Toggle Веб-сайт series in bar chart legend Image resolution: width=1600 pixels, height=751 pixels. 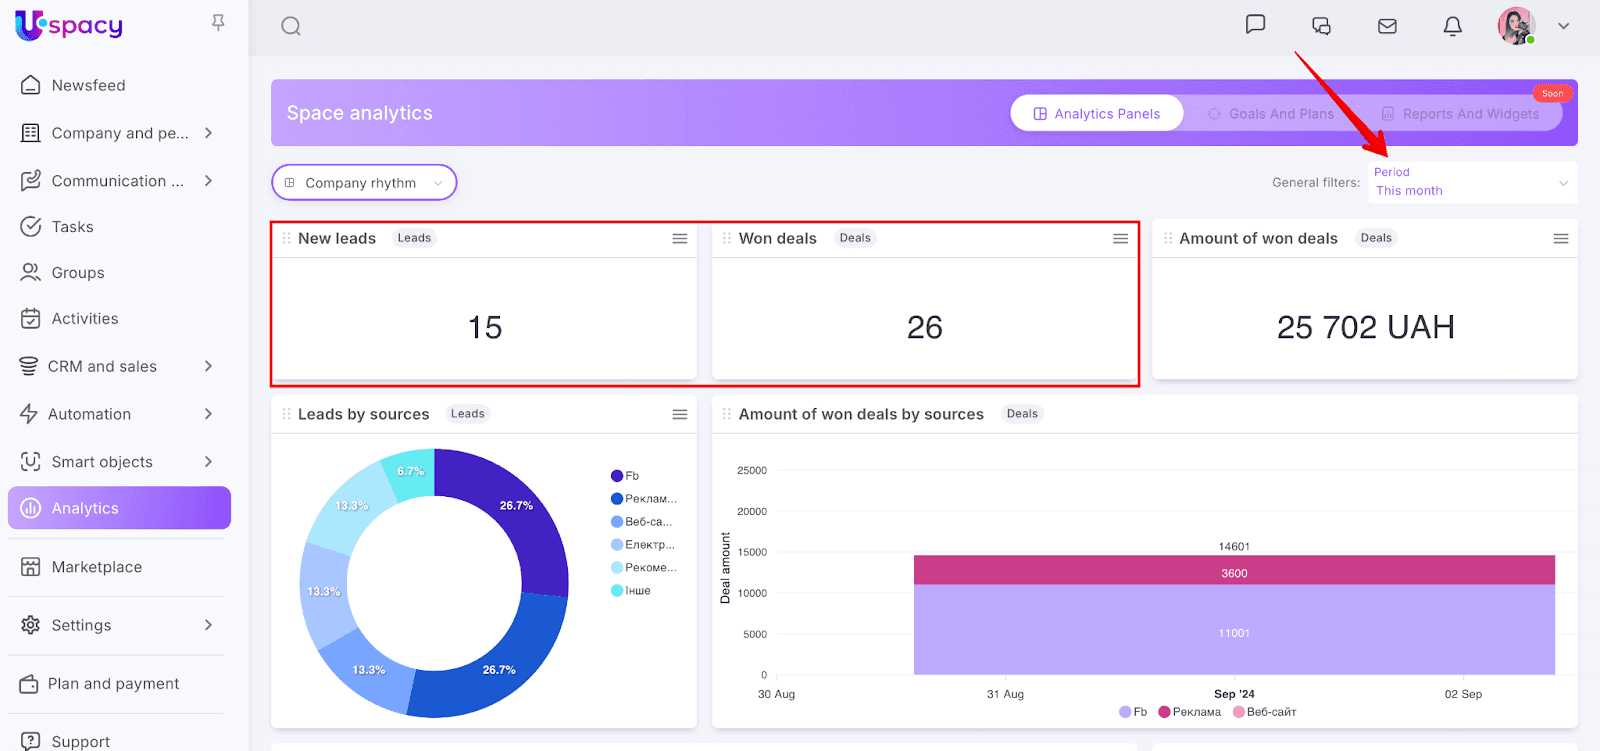1265,712
